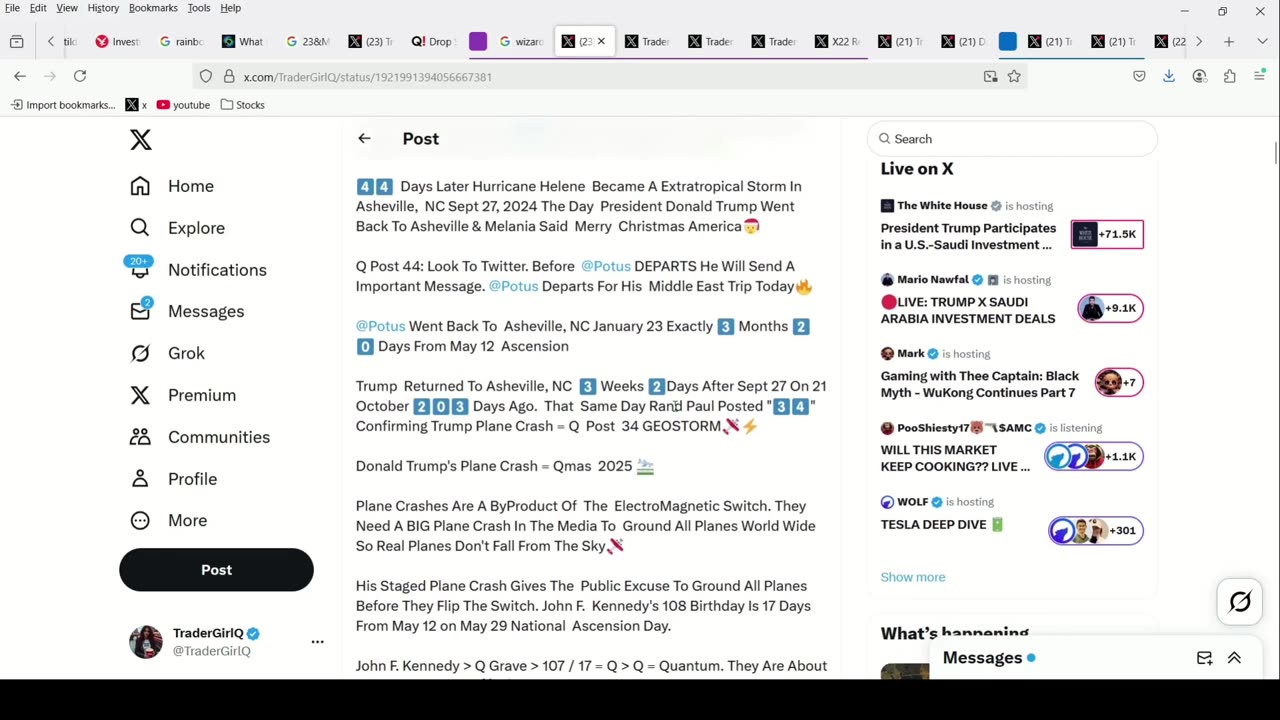The height and width of the screenshot is (720, 1280).
Task: Open the Firefox View tab-overview icon
Action: click(x=17, y=42)
